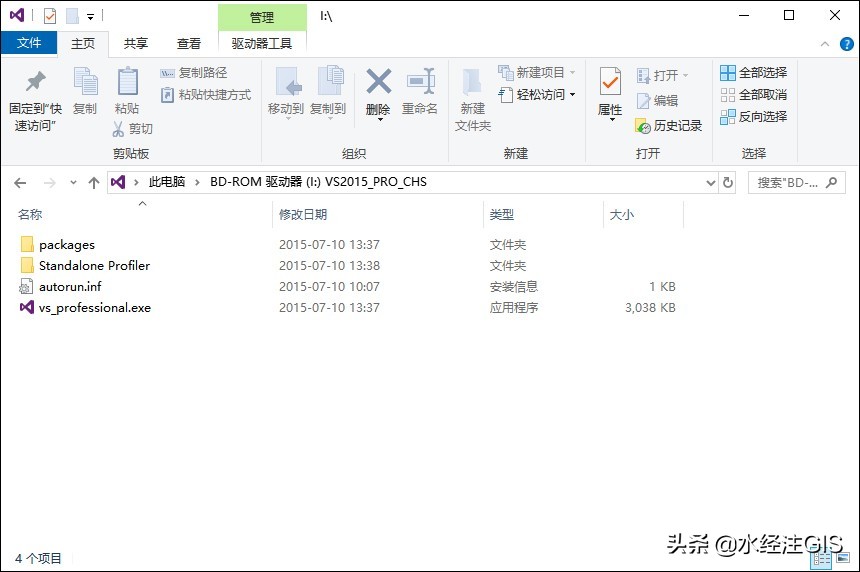Switch to details view icon in status bar
Screen dimensions: 860x572
[x=822, y=559]
